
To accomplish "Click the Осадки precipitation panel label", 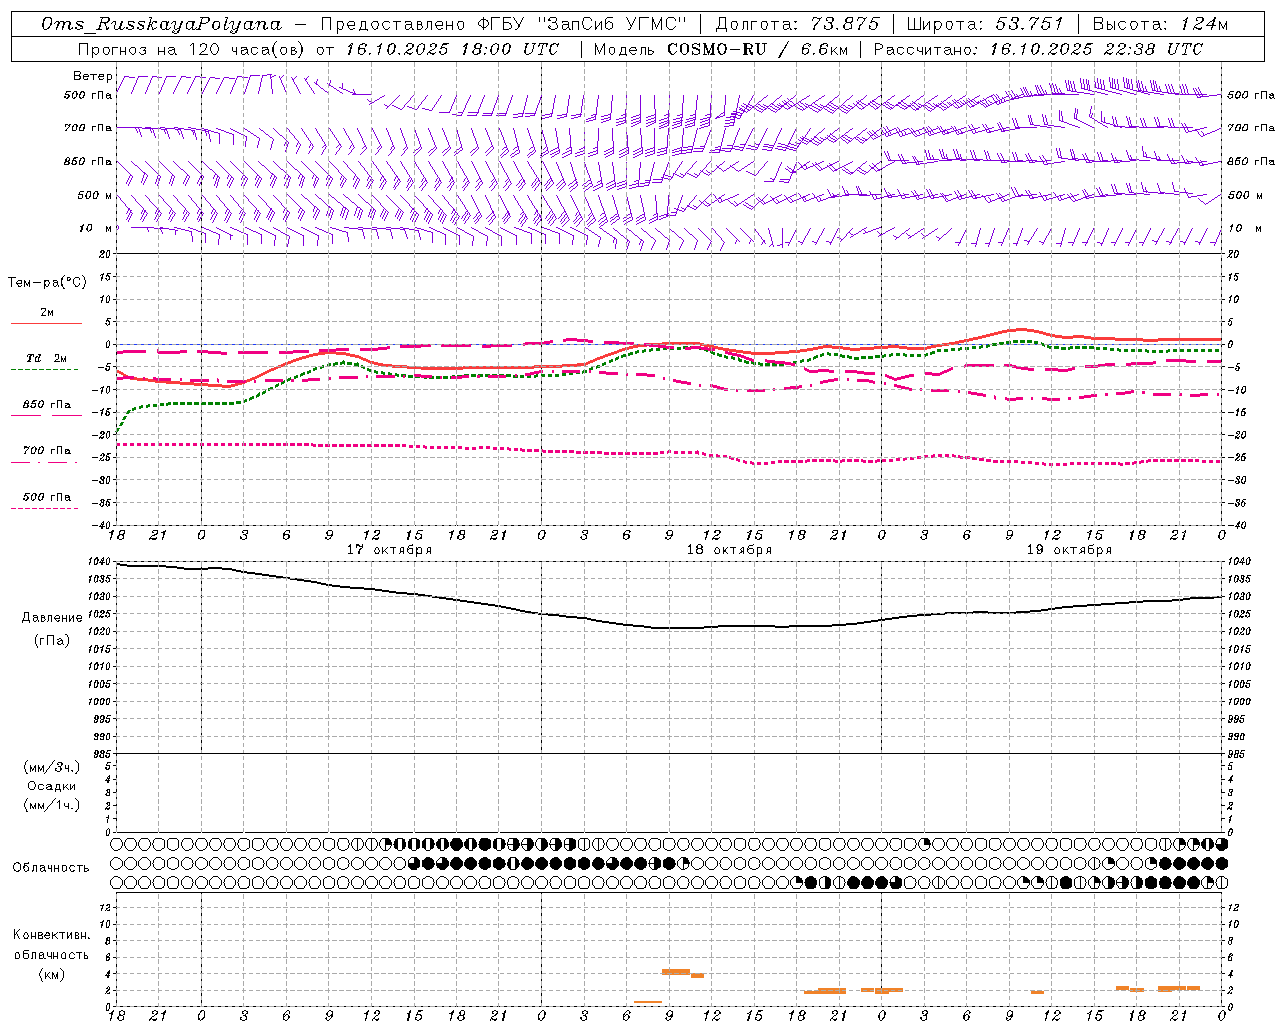I will coord(52,786).
